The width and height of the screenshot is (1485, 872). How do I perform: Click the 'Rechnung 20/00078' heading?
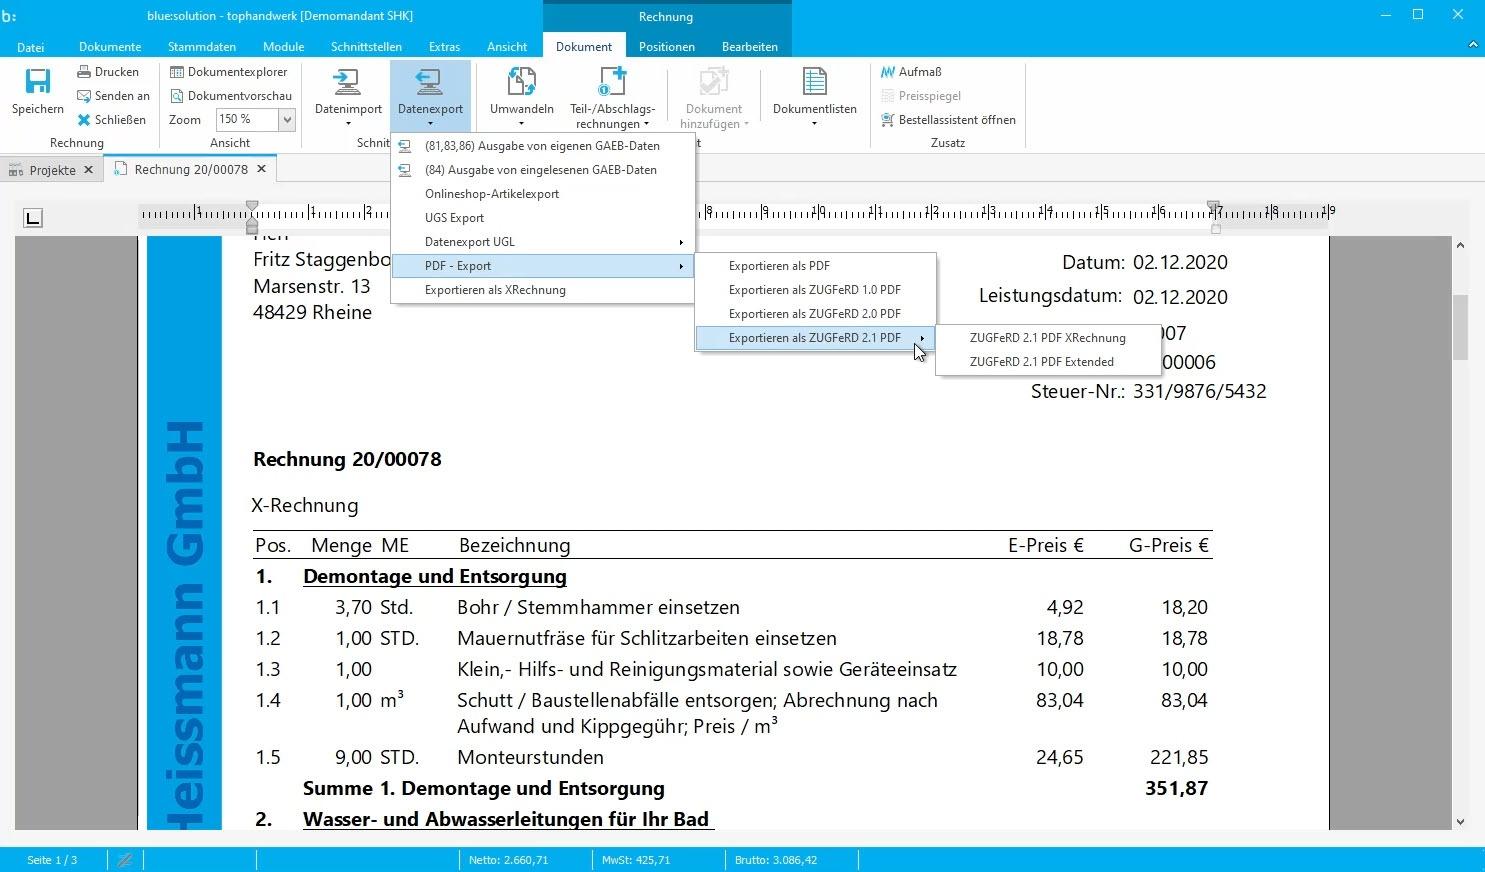click(347, 459)
